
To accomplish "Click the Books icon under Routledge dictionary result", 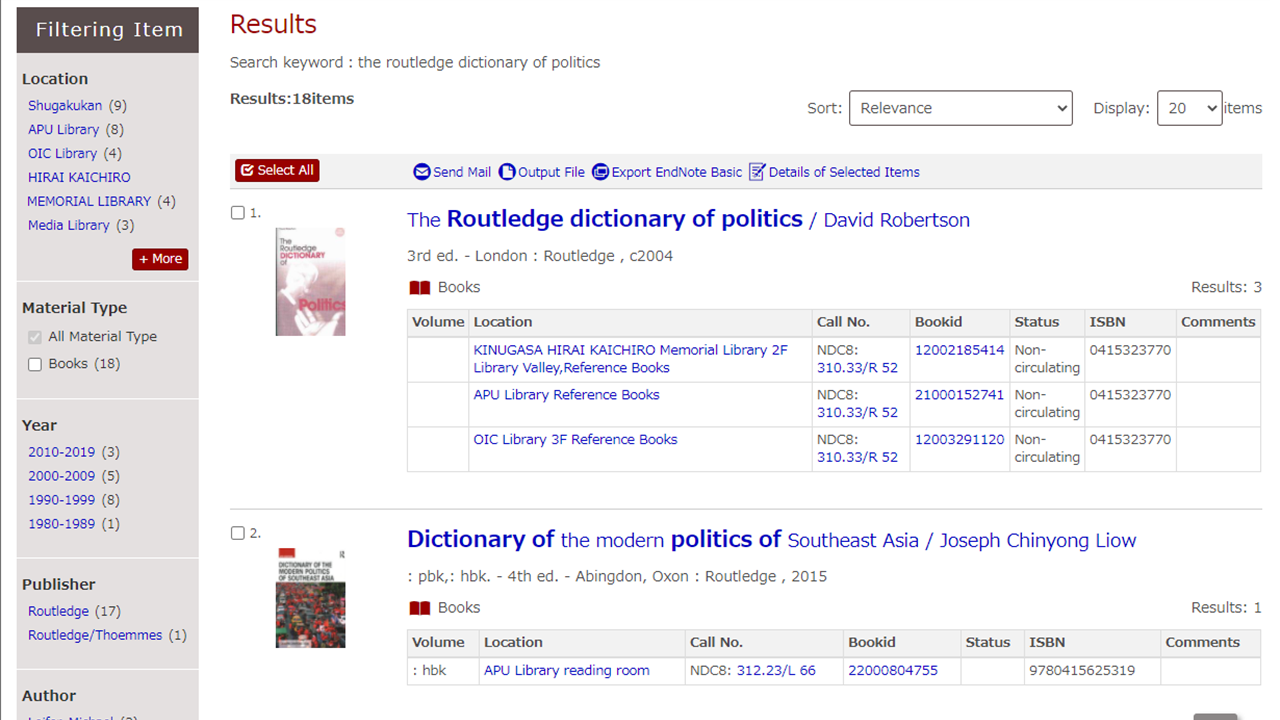I will click(x=420, y=288).
